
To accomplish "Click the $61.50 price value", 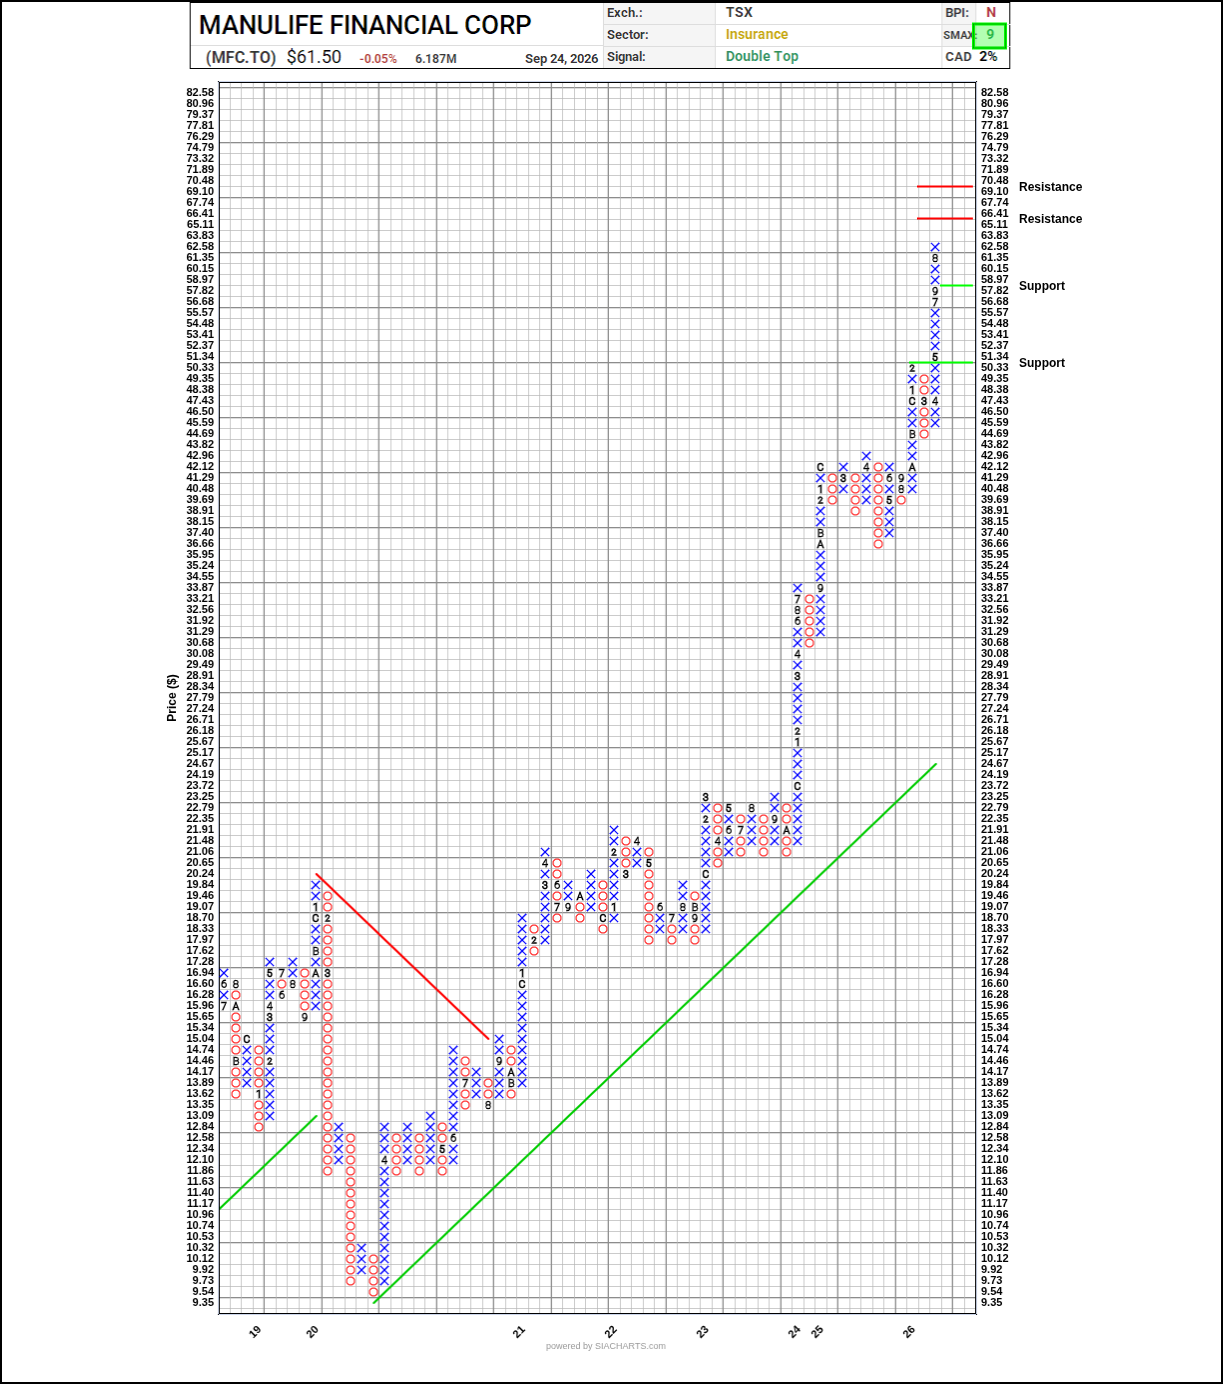I will [314, 57].
